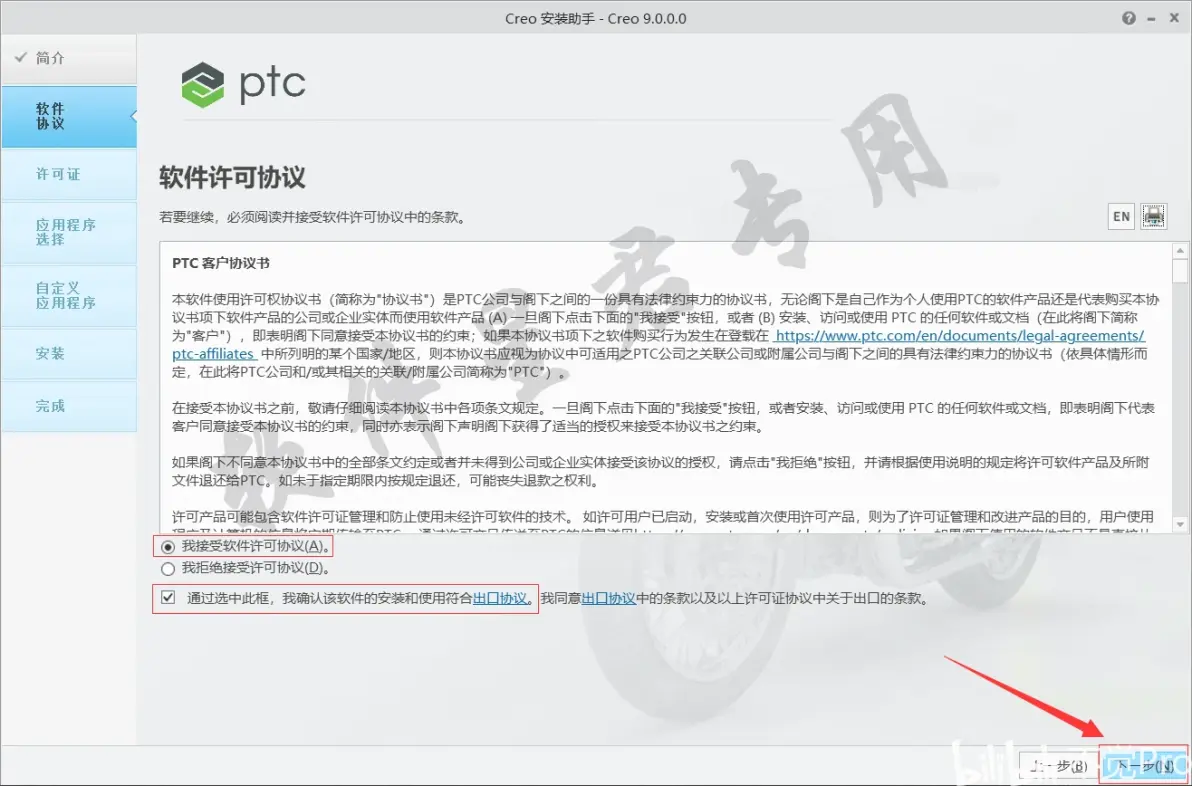1192x786 pixels.
Task: Select 我接受软件许可协议 radio button
Action: click(168, 547)
